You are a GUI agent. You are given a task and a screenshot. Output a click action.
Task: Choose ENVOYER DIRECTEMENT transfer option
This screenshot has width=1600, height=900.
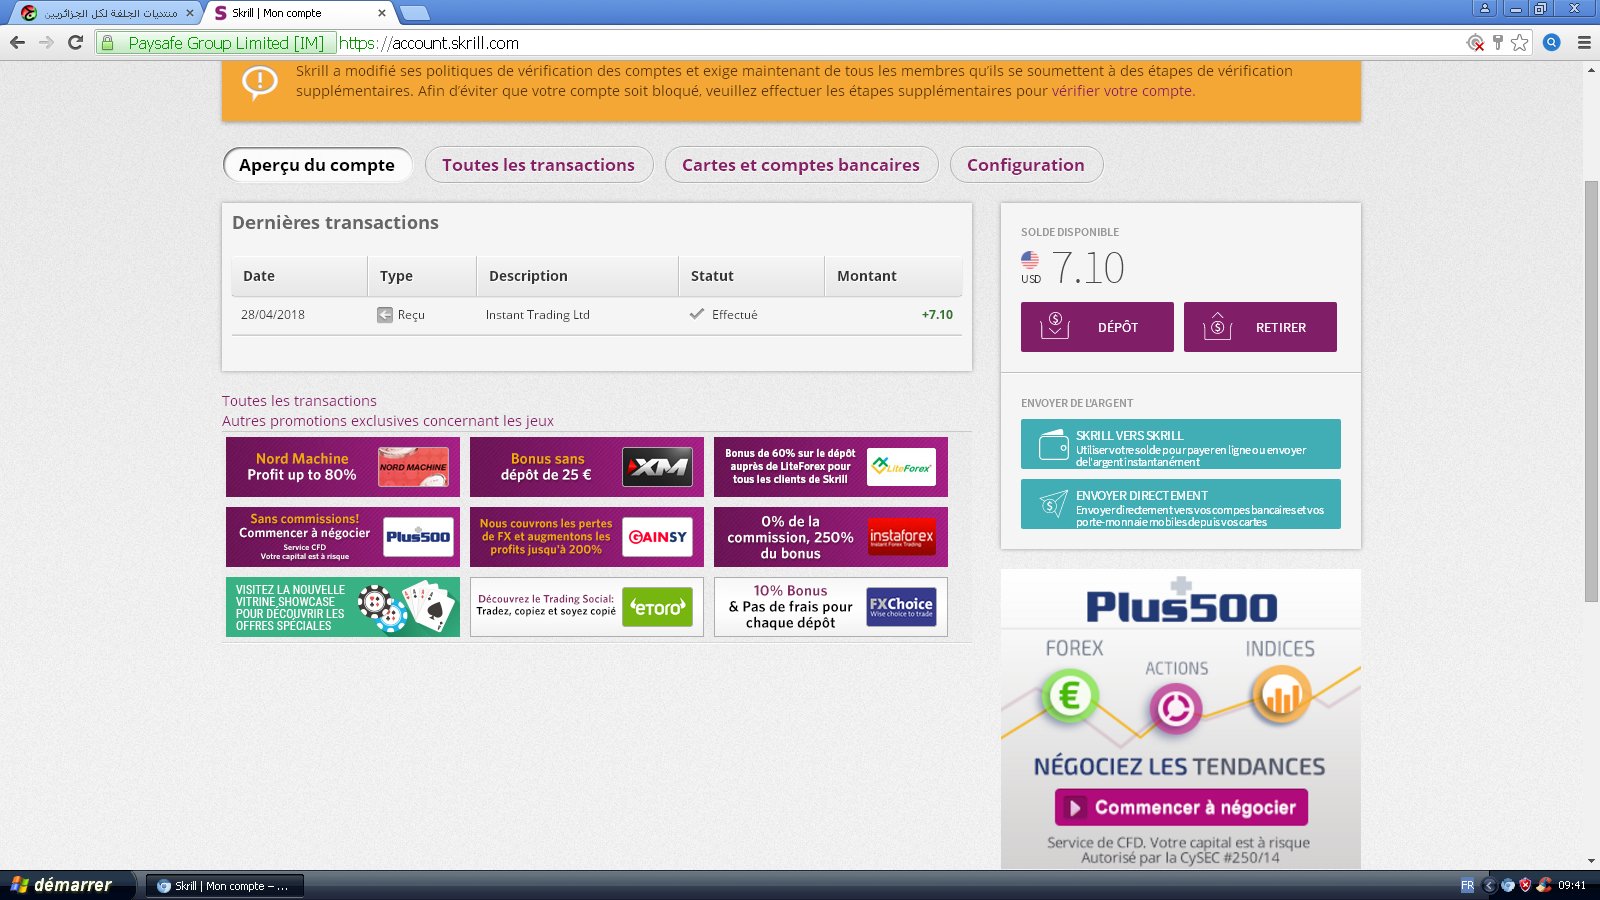[1180, 504]
